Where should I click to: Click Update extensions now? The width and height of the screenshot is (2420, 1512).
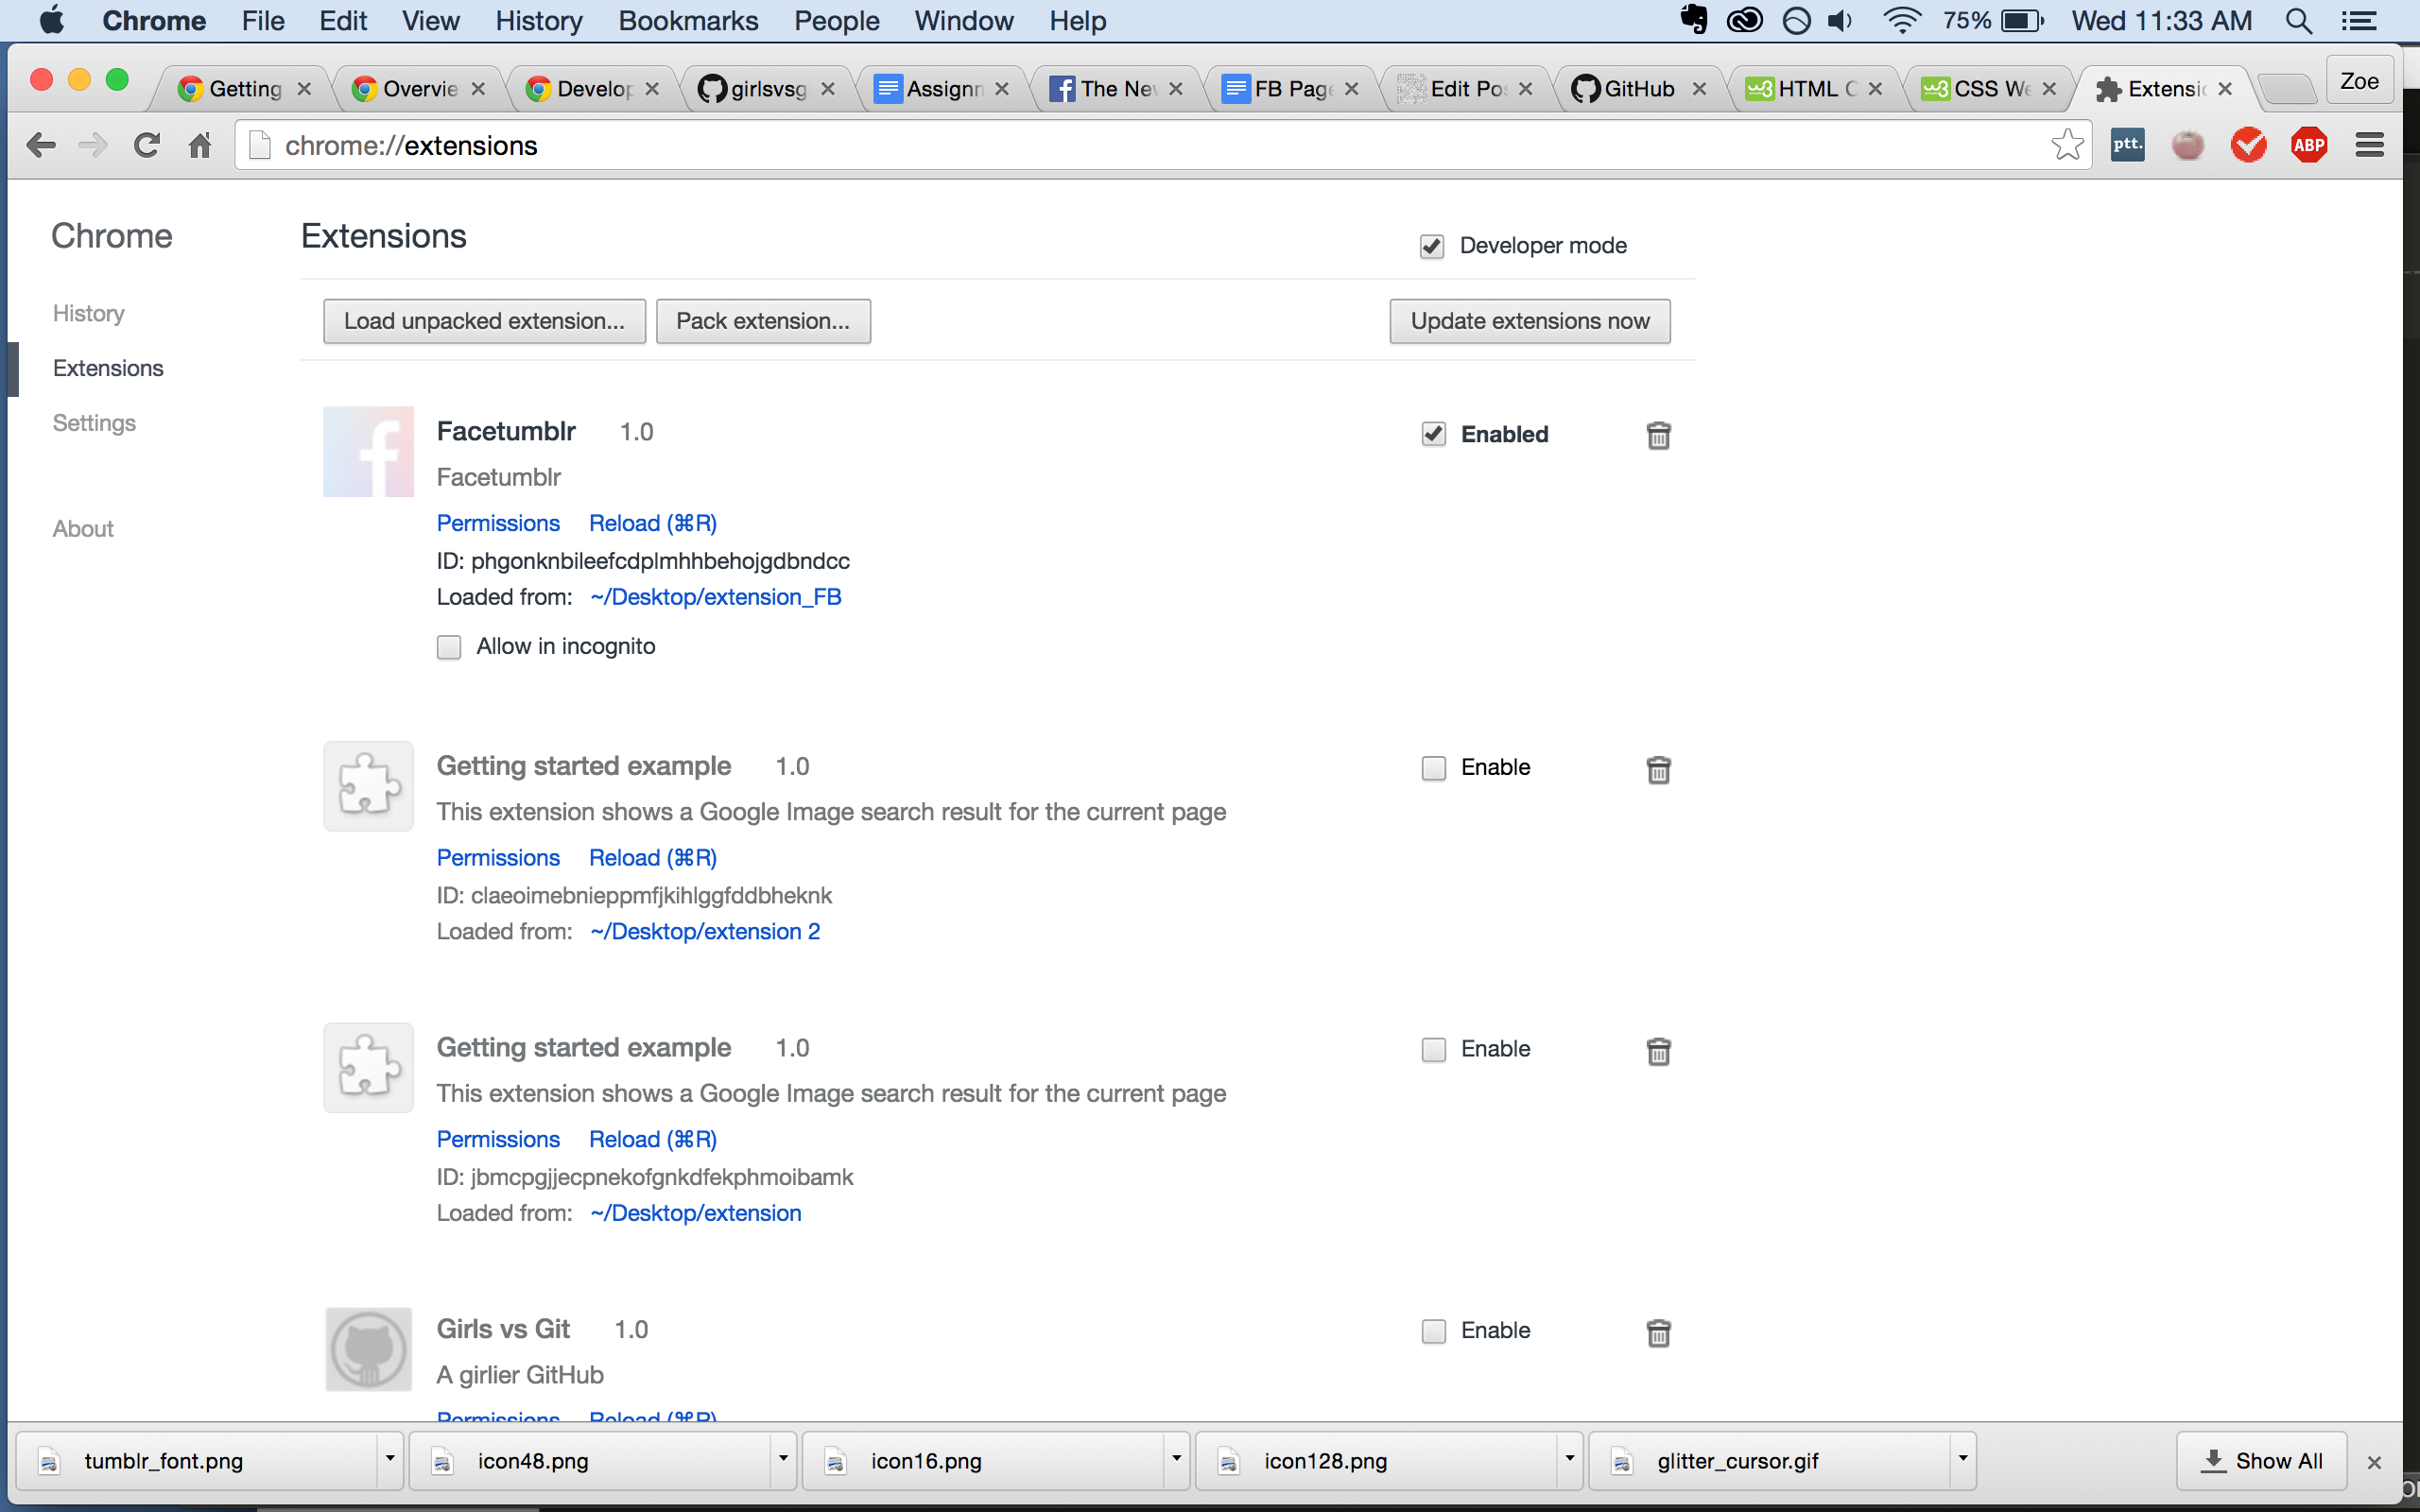pyautogui.click(x=1530, y=321)
